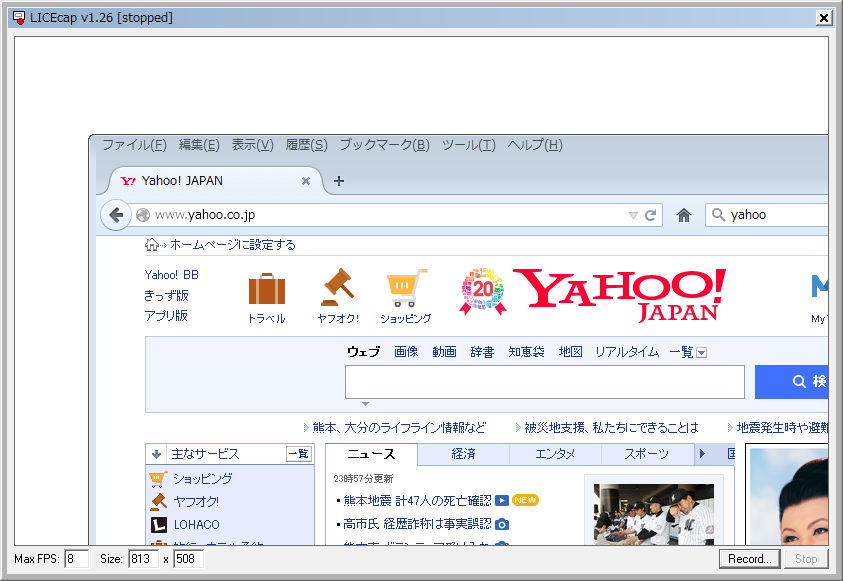Open the 編集(E) menu

(199, 145)
